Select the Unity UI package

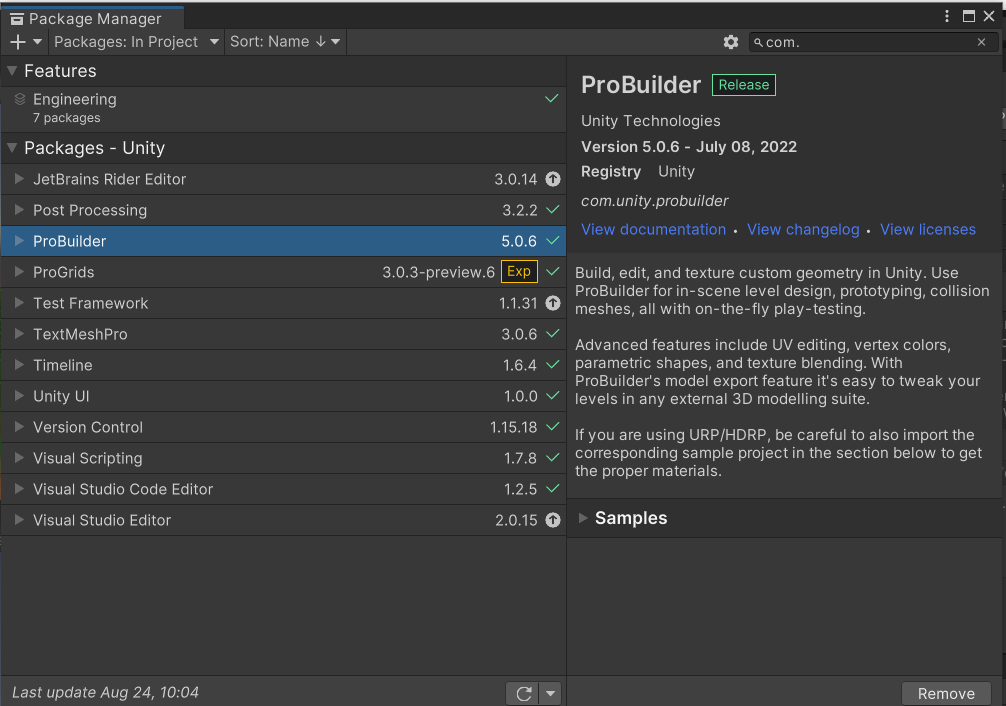(284, 396)
